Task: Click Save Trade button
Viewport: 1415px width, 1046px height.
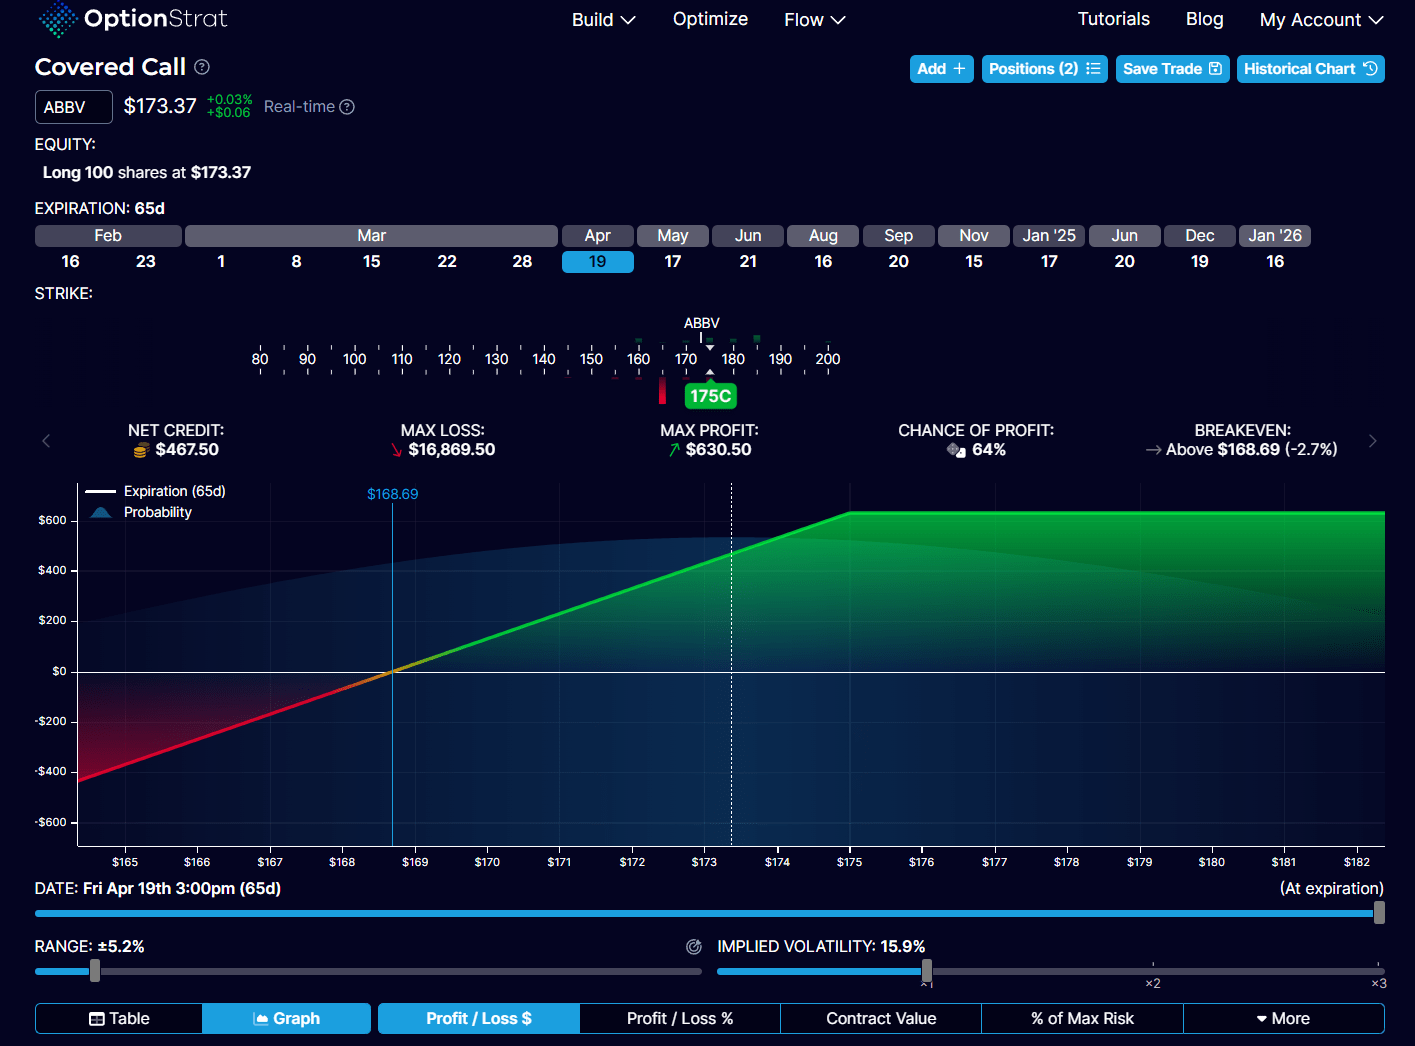Action: (x=1172, y=69)
